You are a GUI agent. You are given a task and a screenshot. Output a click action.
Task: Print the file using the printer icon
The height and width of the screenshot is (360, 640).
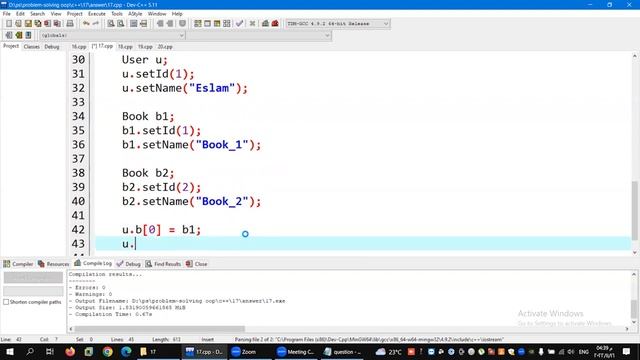[x=70, y=24]
